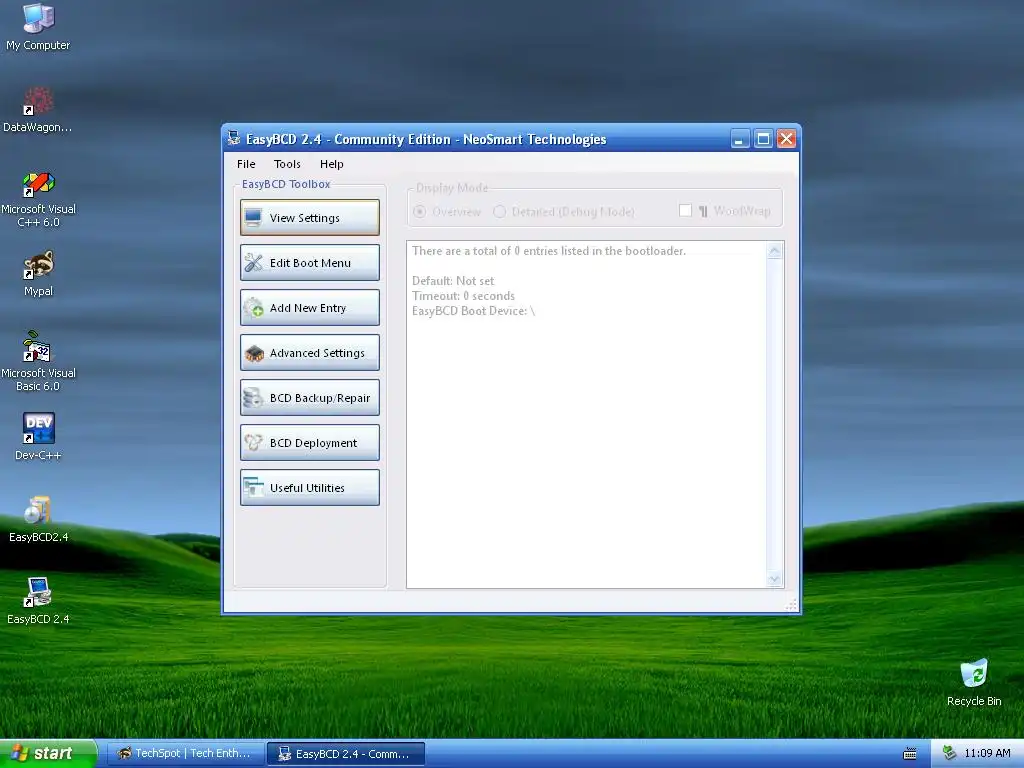Viewport: 1024px width, 768px height.
Task: Select Microsoft Visual Basic 6.0 icon
Action: click(38, 361)
